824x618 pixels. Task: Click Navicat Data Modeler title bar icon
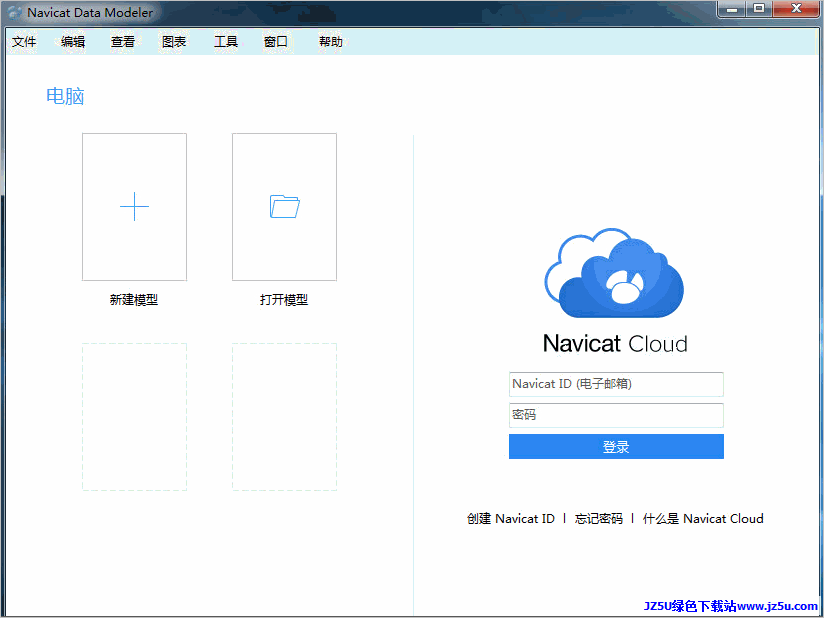[x=15, y=13]
